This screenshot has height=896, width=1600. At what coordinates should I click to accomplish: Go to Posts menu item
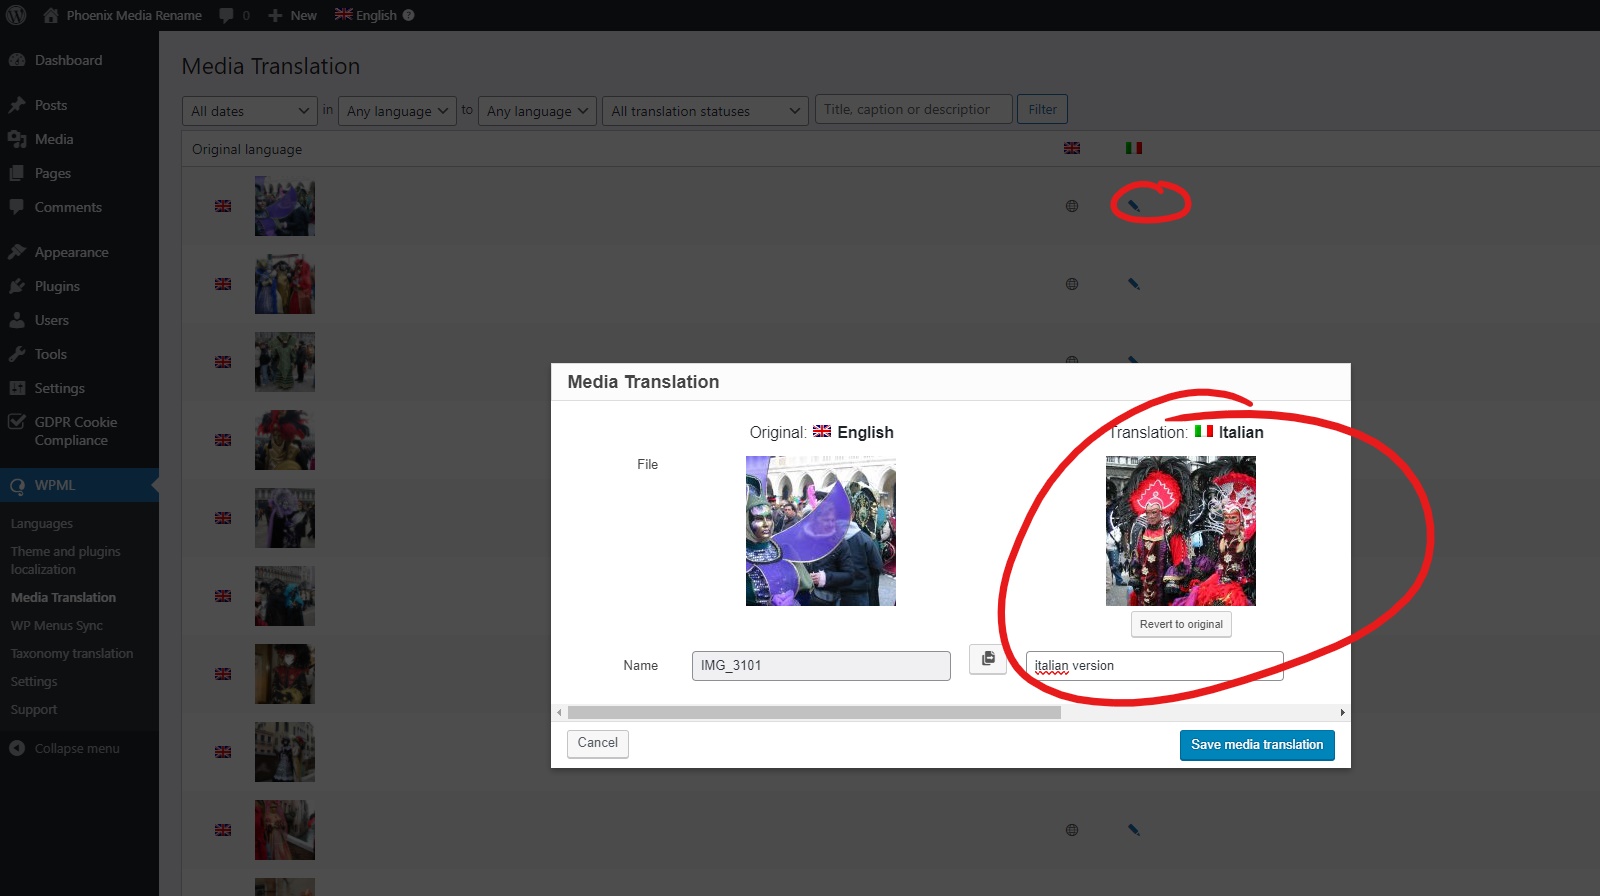(x=51, y=105)
